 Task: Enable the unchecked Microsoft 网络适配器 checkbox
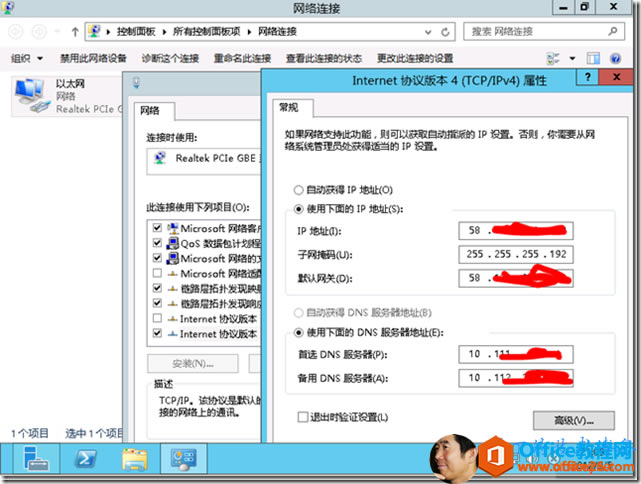(157, 273)
